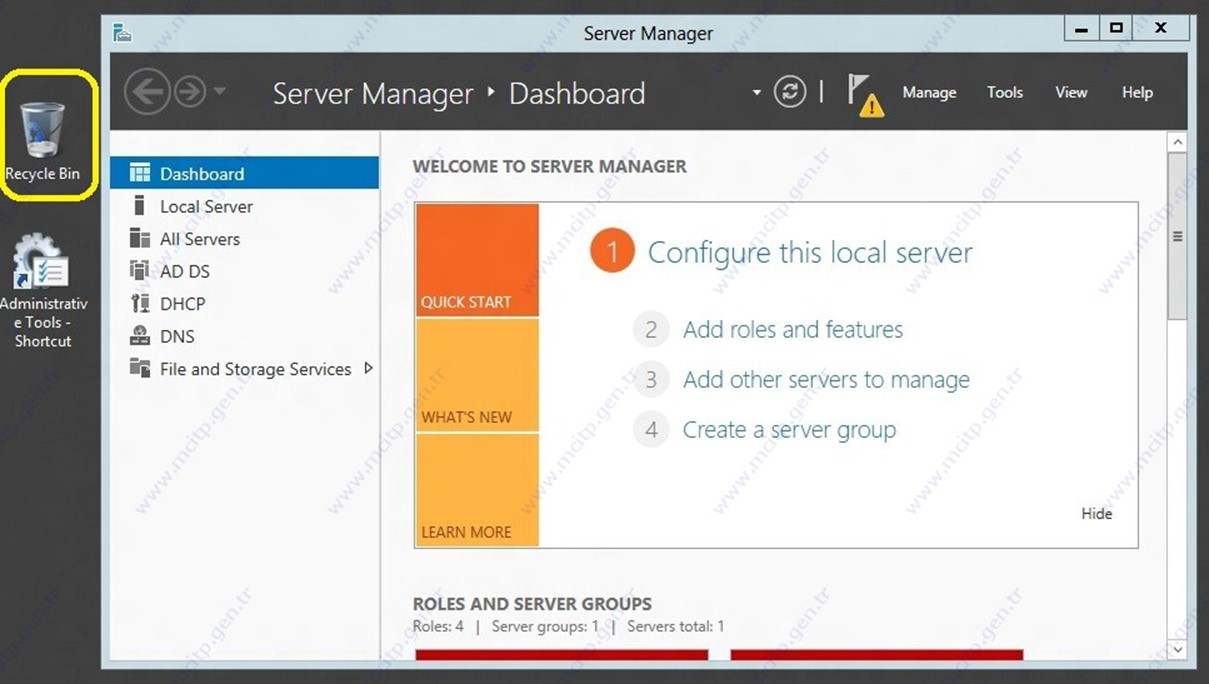The image size is (1209, 684).
Task: Click the Dashboard breadcrumb heading
Action: coord(577,94)
